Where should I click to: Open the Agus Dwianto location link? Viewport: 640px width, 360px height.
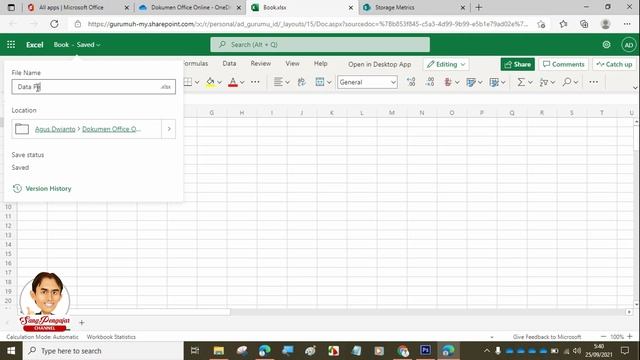[55, 129]
